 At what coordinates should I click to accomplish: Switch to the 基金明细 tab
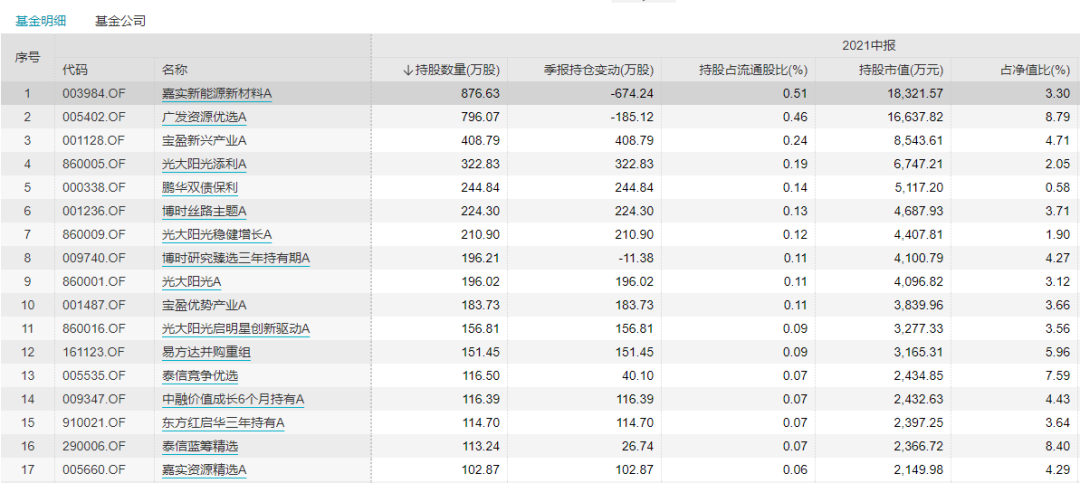(40, 20)
